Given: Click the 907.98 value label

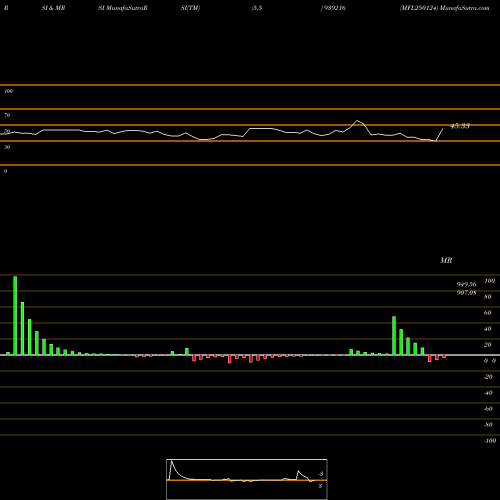Looking at the screenshot, I should click(x=466, y=293).
